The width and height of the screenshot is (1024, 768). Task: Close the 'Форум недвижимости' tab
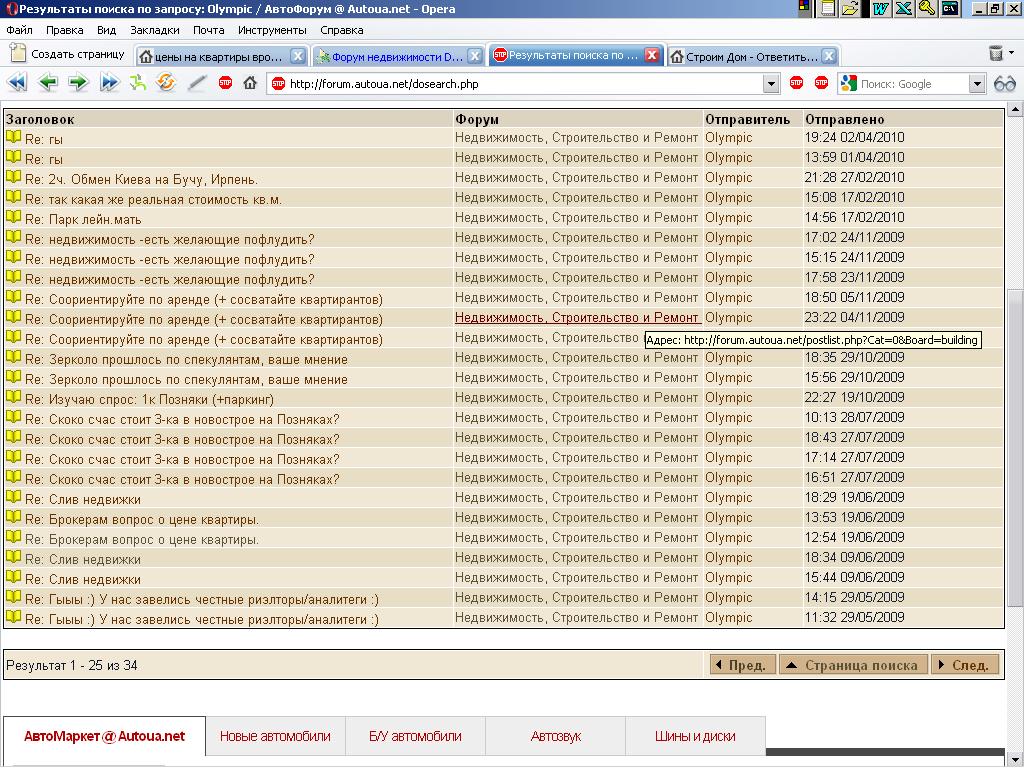475,56
